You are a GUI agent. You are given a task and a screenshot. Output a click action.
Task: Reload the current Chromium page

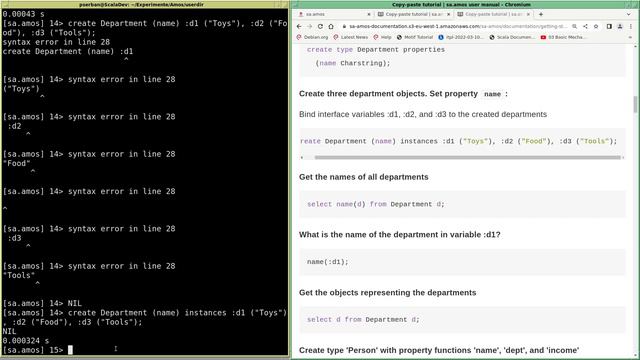point(320,26)
